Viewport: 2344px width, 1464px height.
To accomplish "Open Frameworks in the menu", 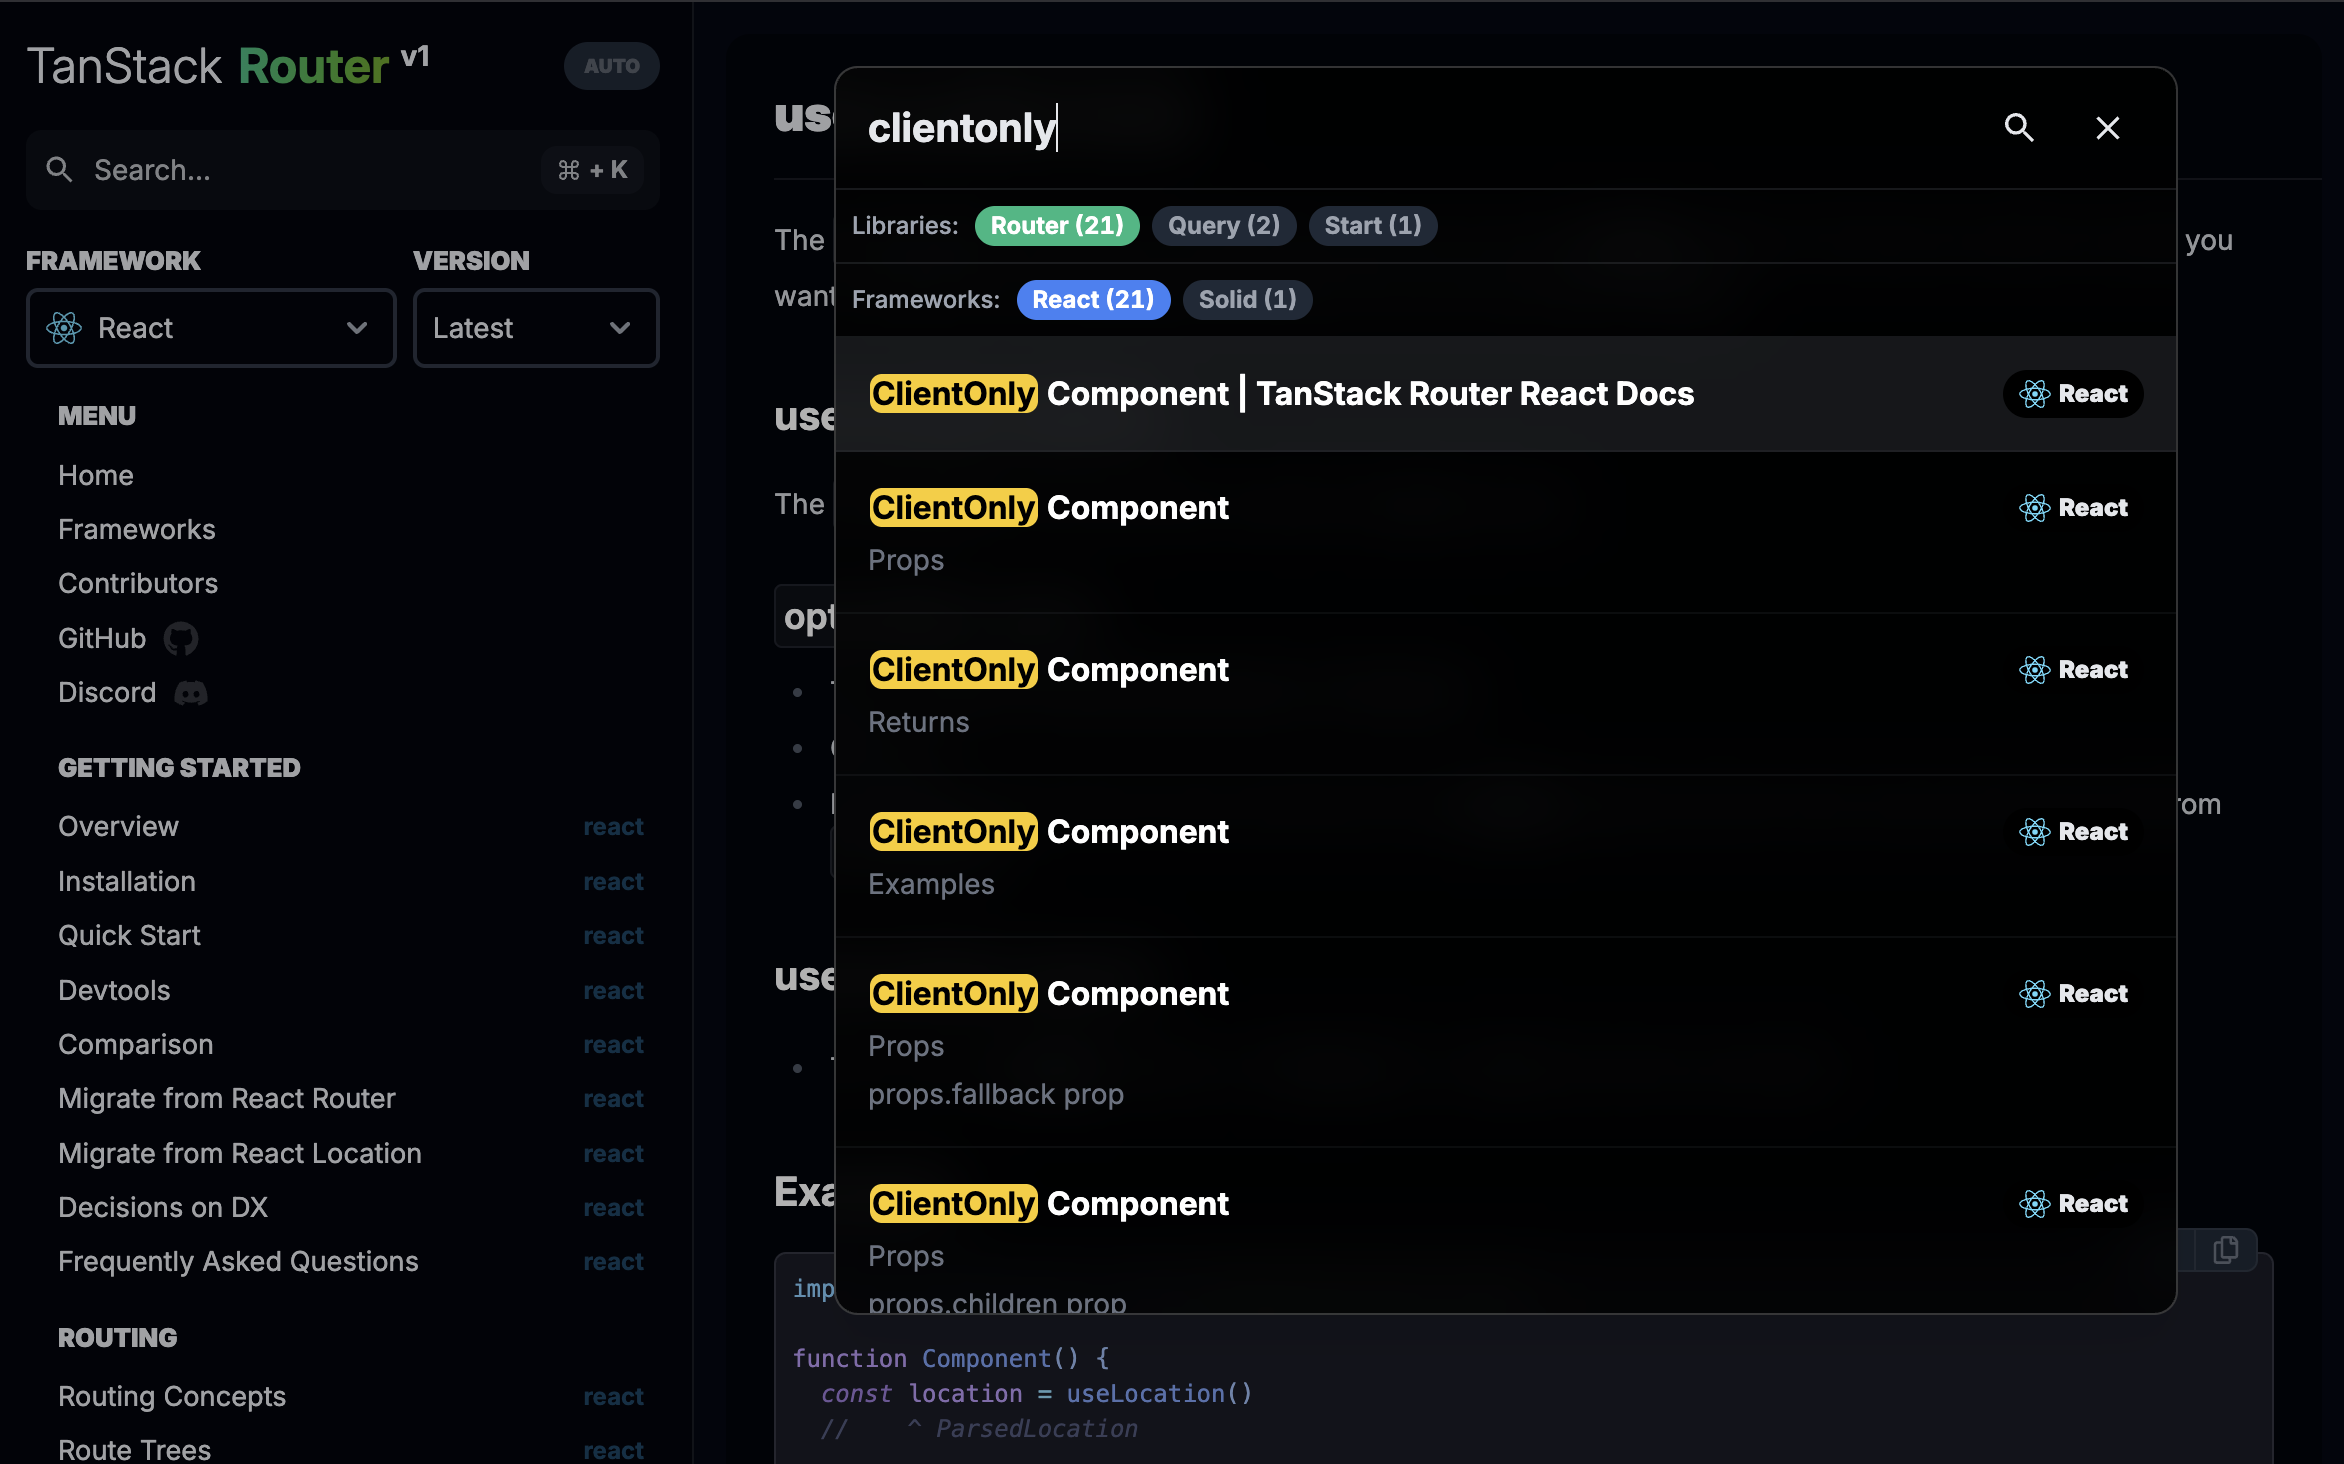I will click(x=137, y=529).
